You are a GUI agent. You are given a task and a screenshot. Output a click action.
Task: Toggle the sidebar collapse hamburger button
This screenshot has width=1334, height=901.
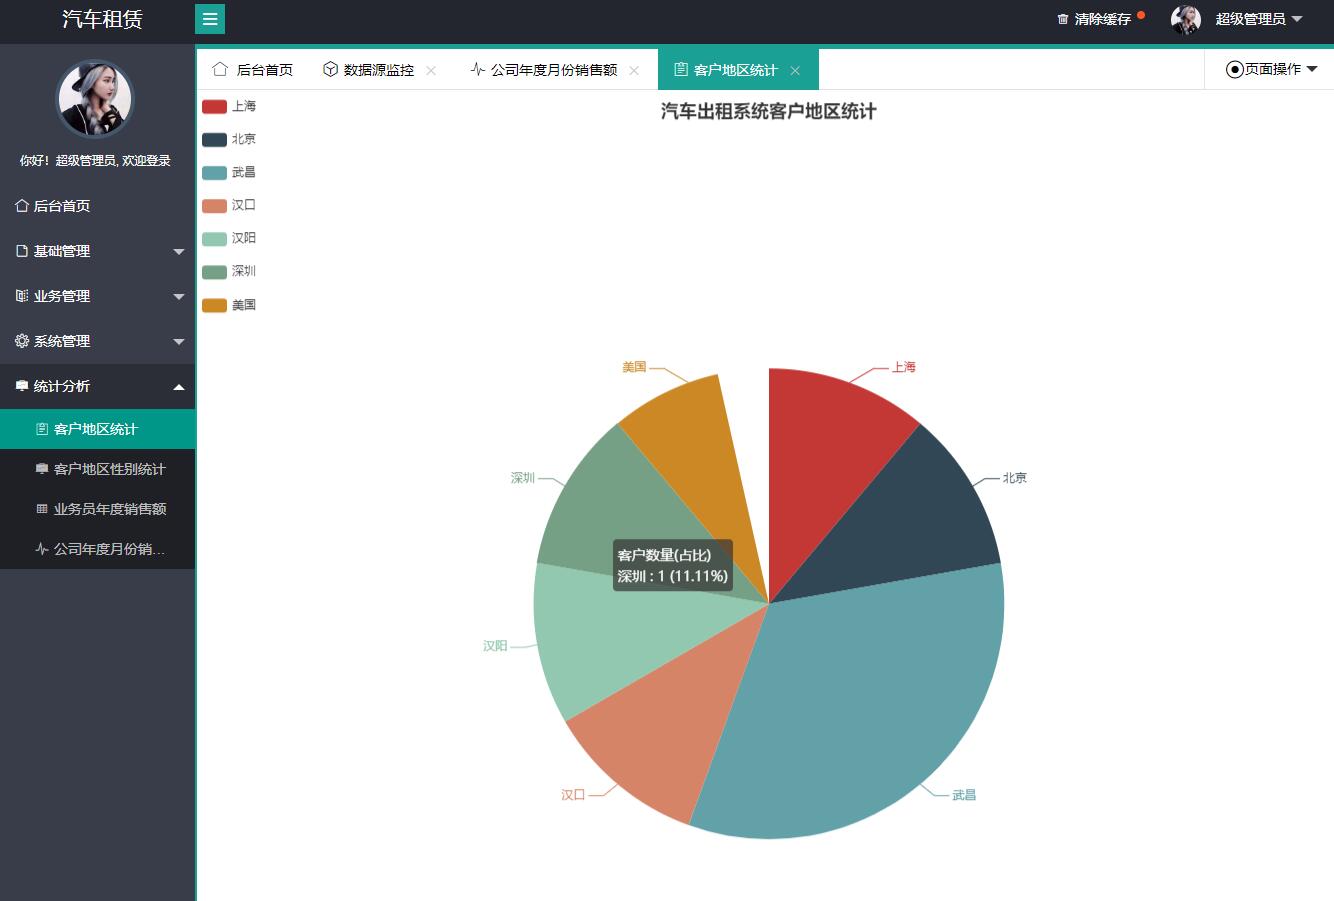tap(210, 19)
